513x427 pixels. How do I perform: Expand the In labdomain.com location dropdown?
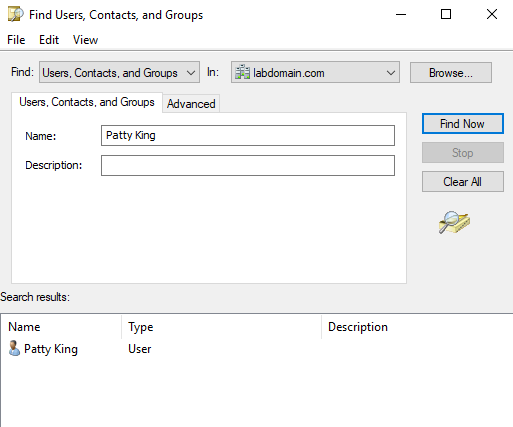point(315,72)
